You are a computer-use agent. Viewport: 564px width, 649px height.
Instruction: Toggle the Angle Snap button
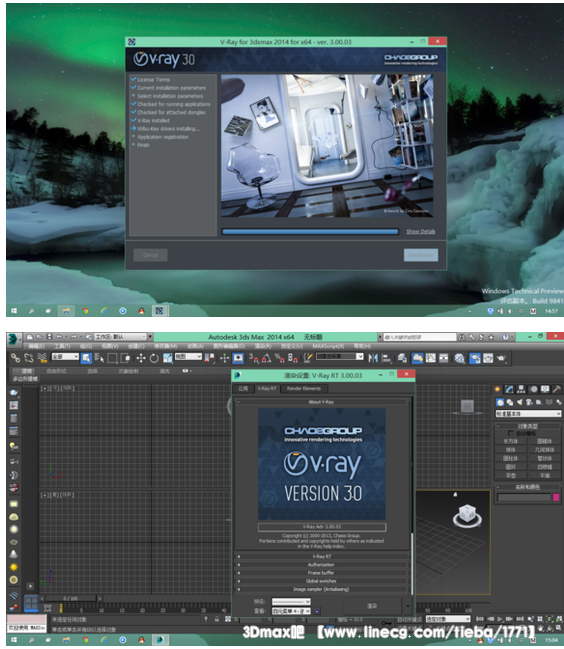[266, 358]
